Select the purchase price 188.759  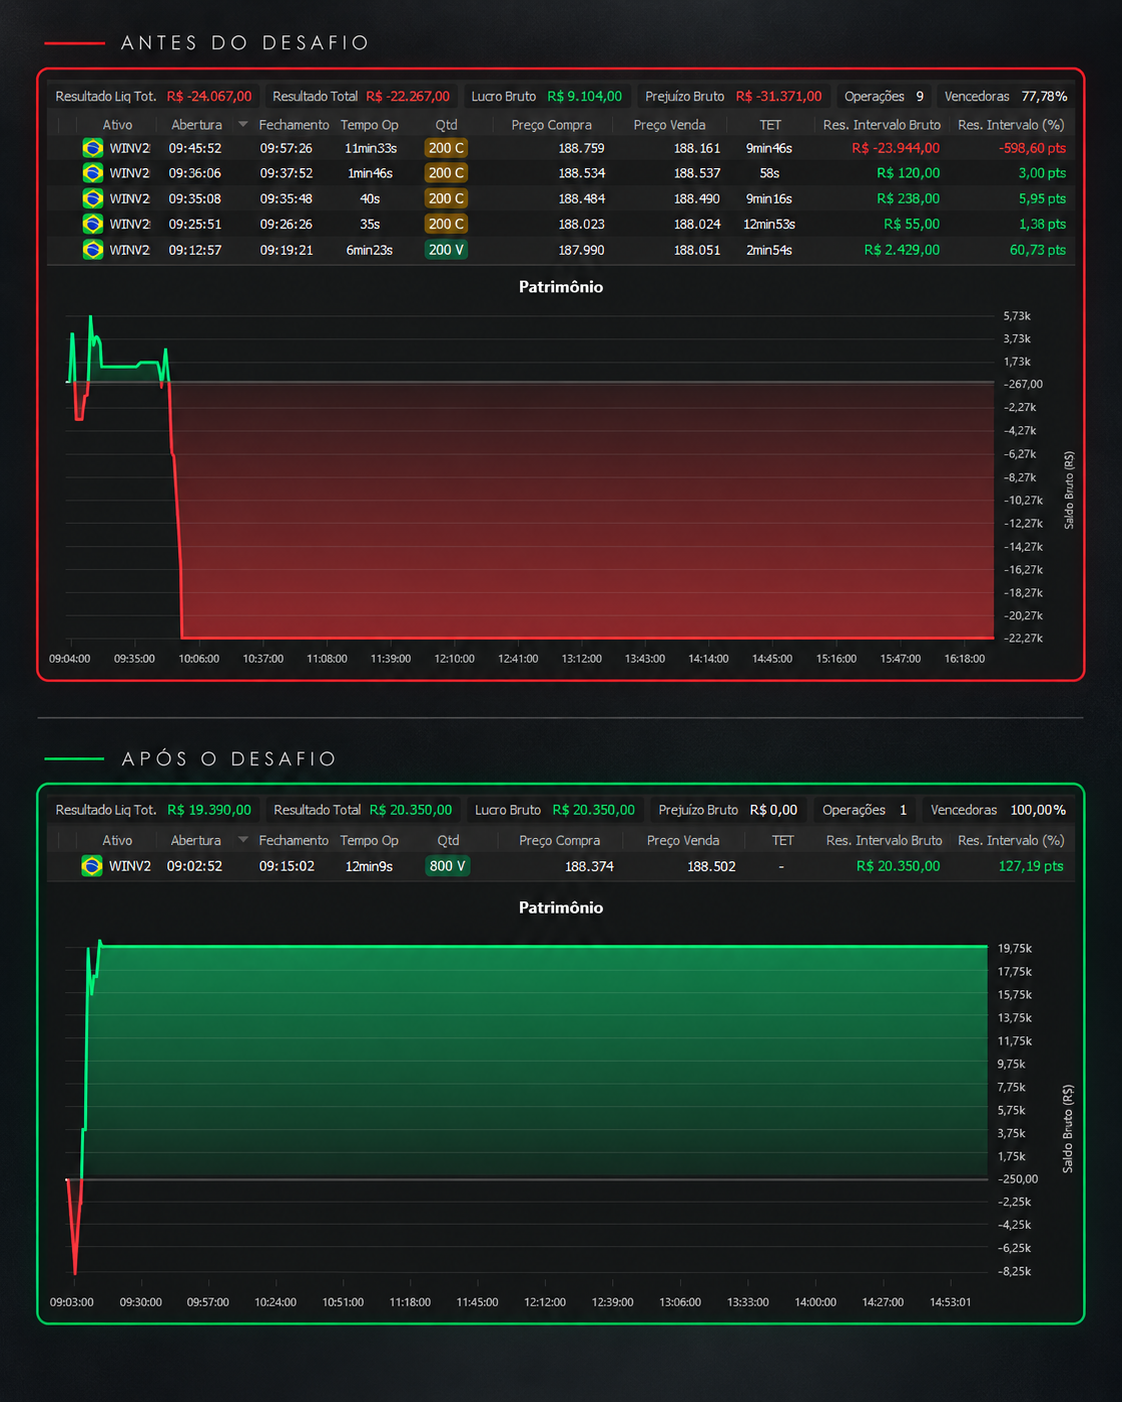point(581,148)
